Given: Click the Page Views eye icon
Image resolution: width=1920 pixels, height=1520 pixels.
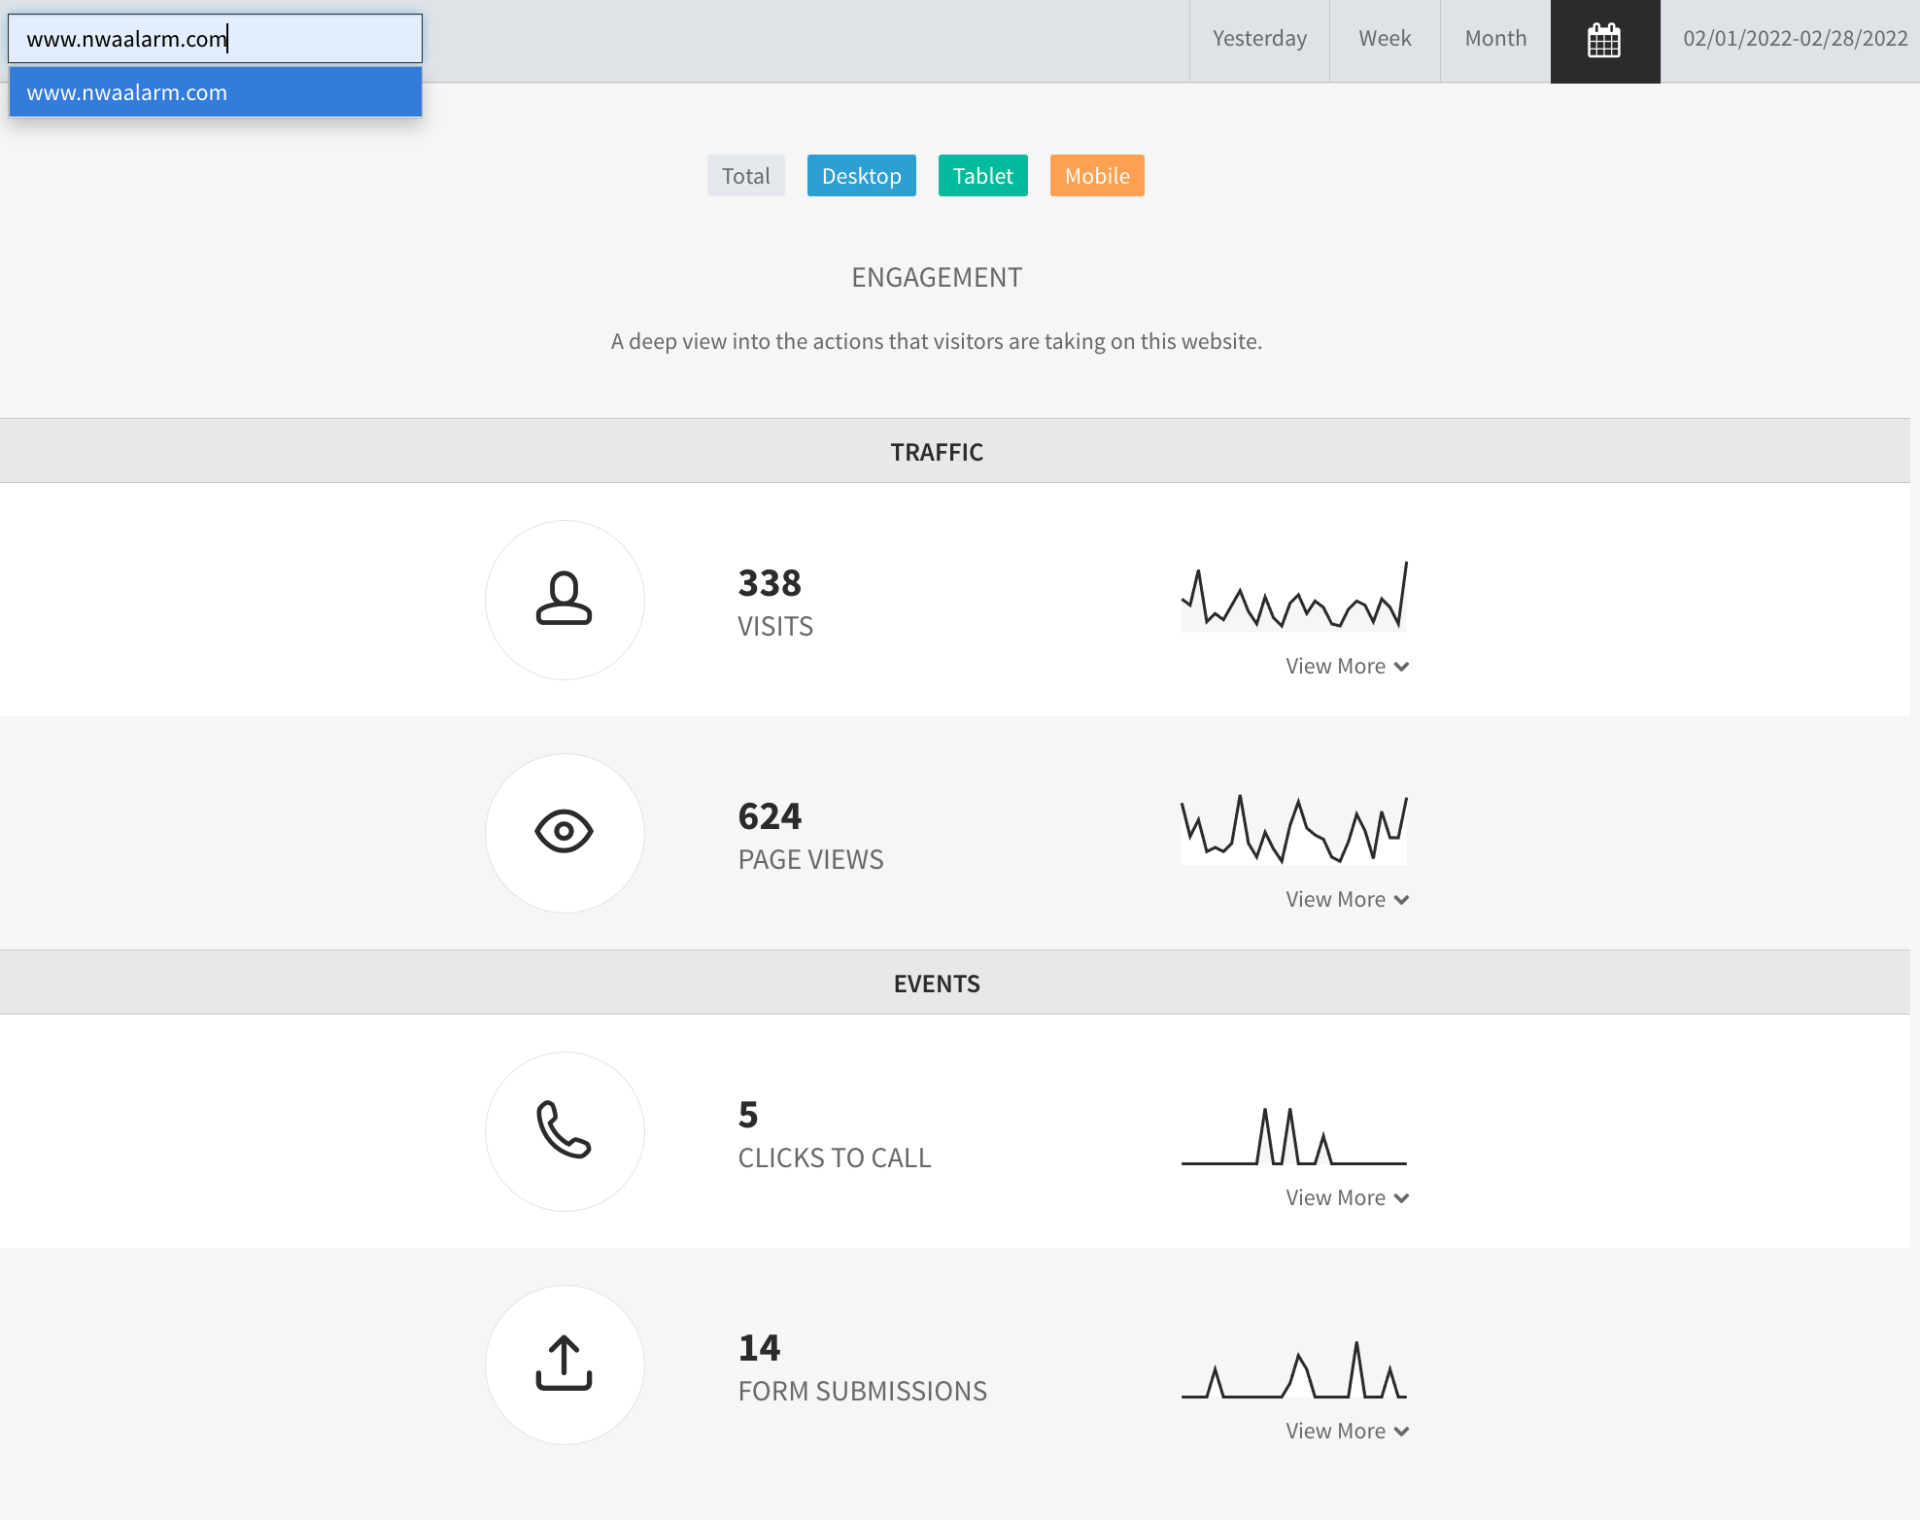Looking at the screenshot, I should pyautogui.click(x=564, y=832).
